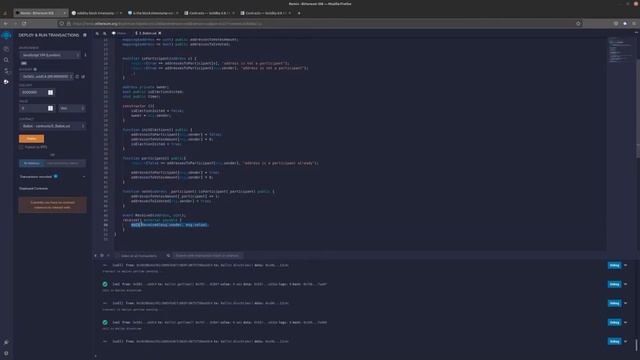Click the Firefox back button
Image resolution: width=640 pixels, height=360 pixels.
pos(6,24)
